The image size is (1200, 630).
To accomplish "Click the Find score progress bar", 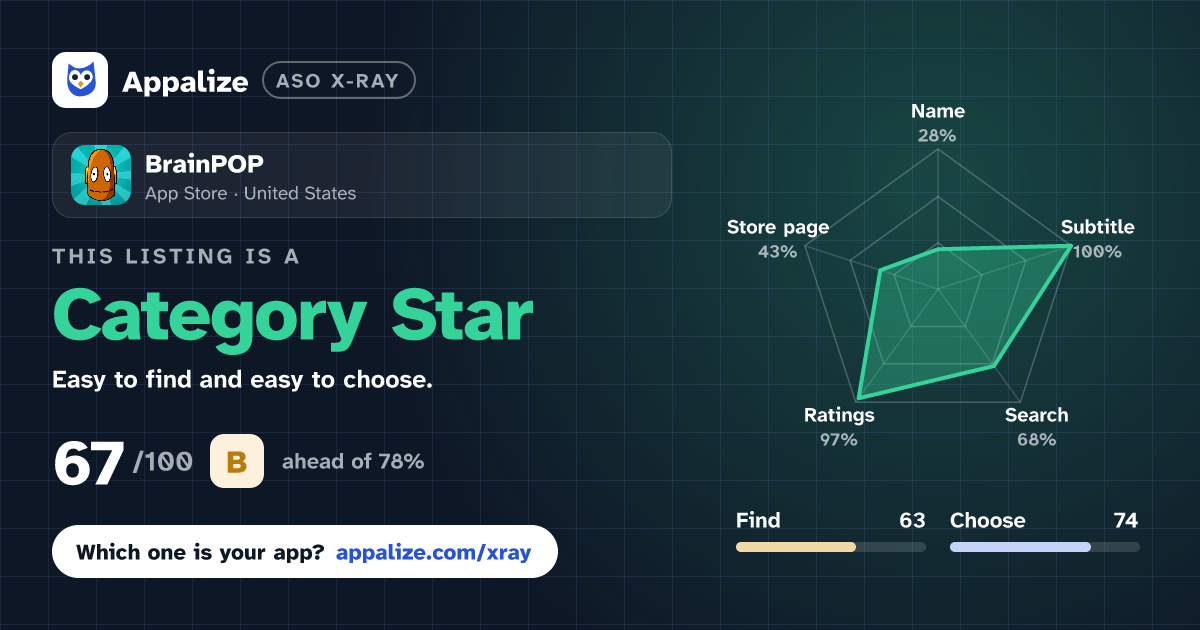I will coord(830,547).
